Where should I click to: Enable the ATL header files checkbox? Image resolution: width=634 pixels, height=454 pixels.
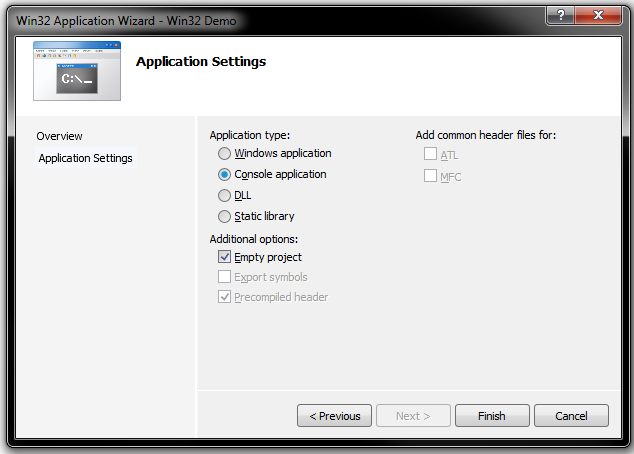coord(431,155)
